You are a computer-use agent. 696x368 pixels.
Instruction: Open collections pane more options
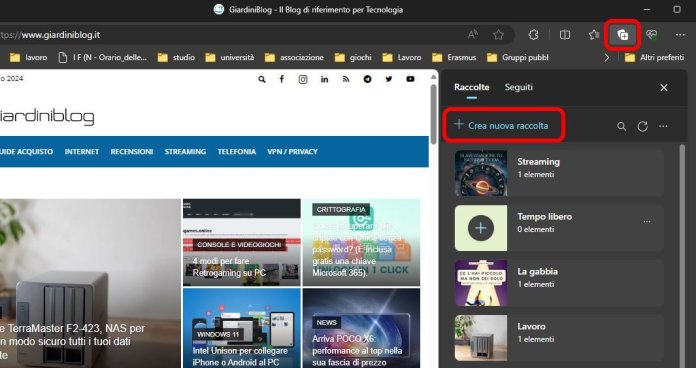click(x=663, y=127)
